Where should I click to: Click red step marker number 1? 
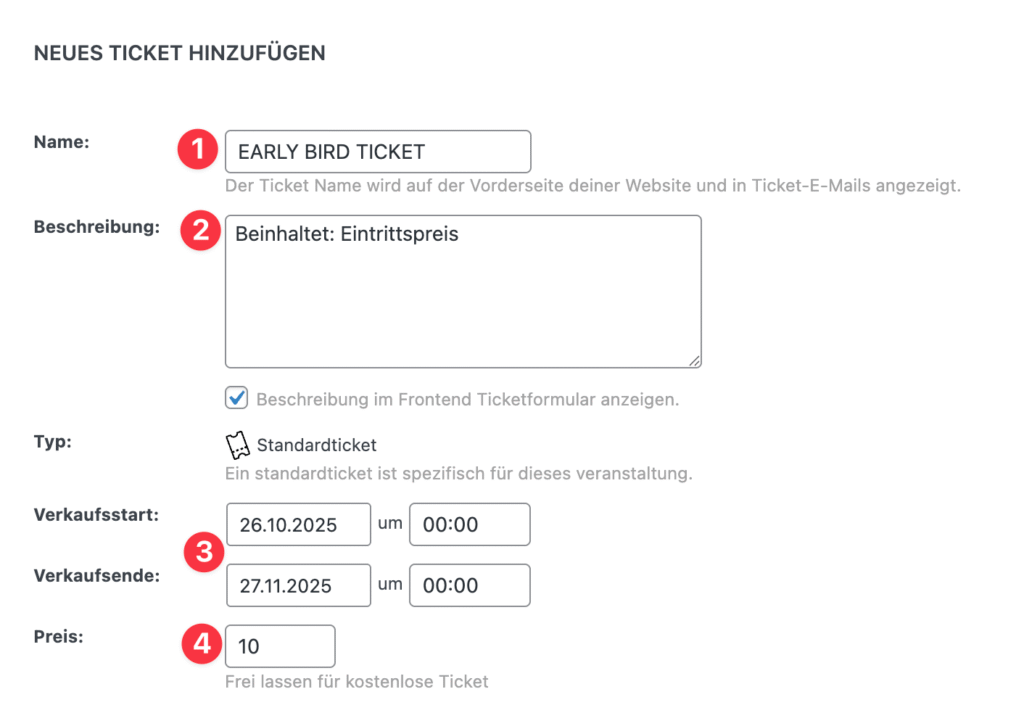pyautogui.click(x=197, y=151)
